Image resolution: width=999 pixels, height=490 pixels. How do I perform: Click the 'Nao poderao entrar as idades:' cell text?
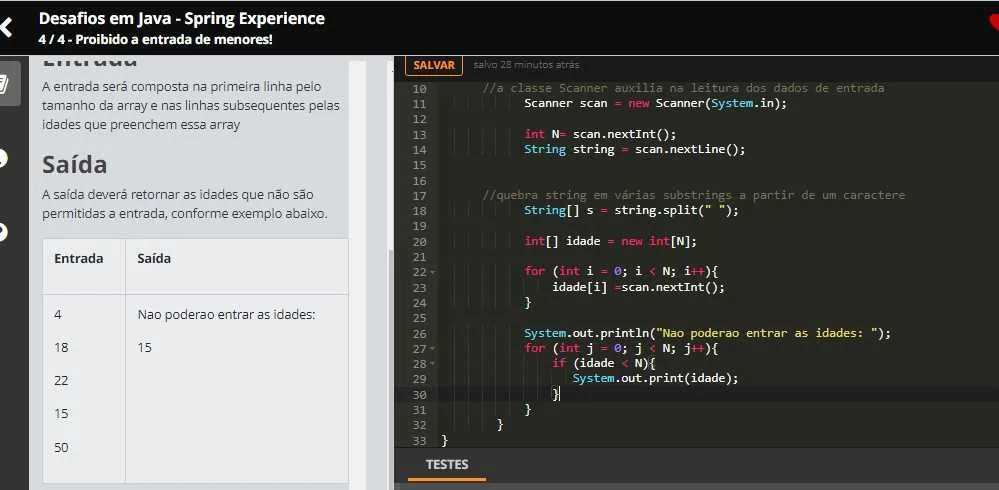pos(226,315)
